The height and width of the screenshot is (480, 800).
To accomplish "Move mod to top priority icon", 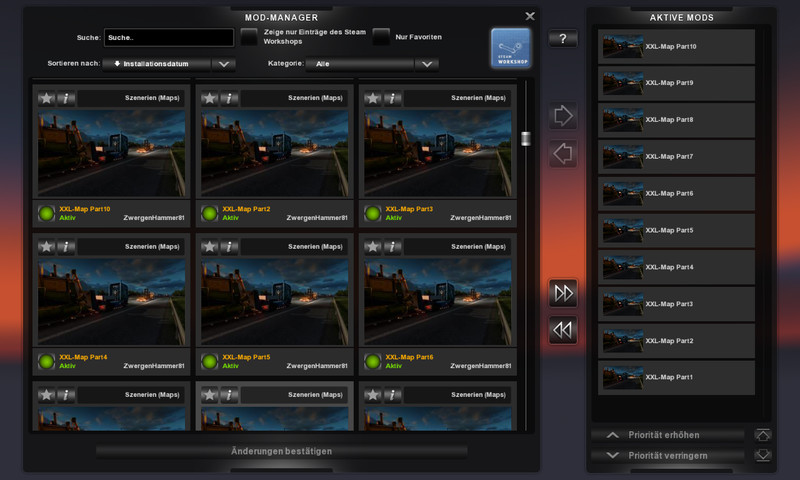I will coord(763,435).
